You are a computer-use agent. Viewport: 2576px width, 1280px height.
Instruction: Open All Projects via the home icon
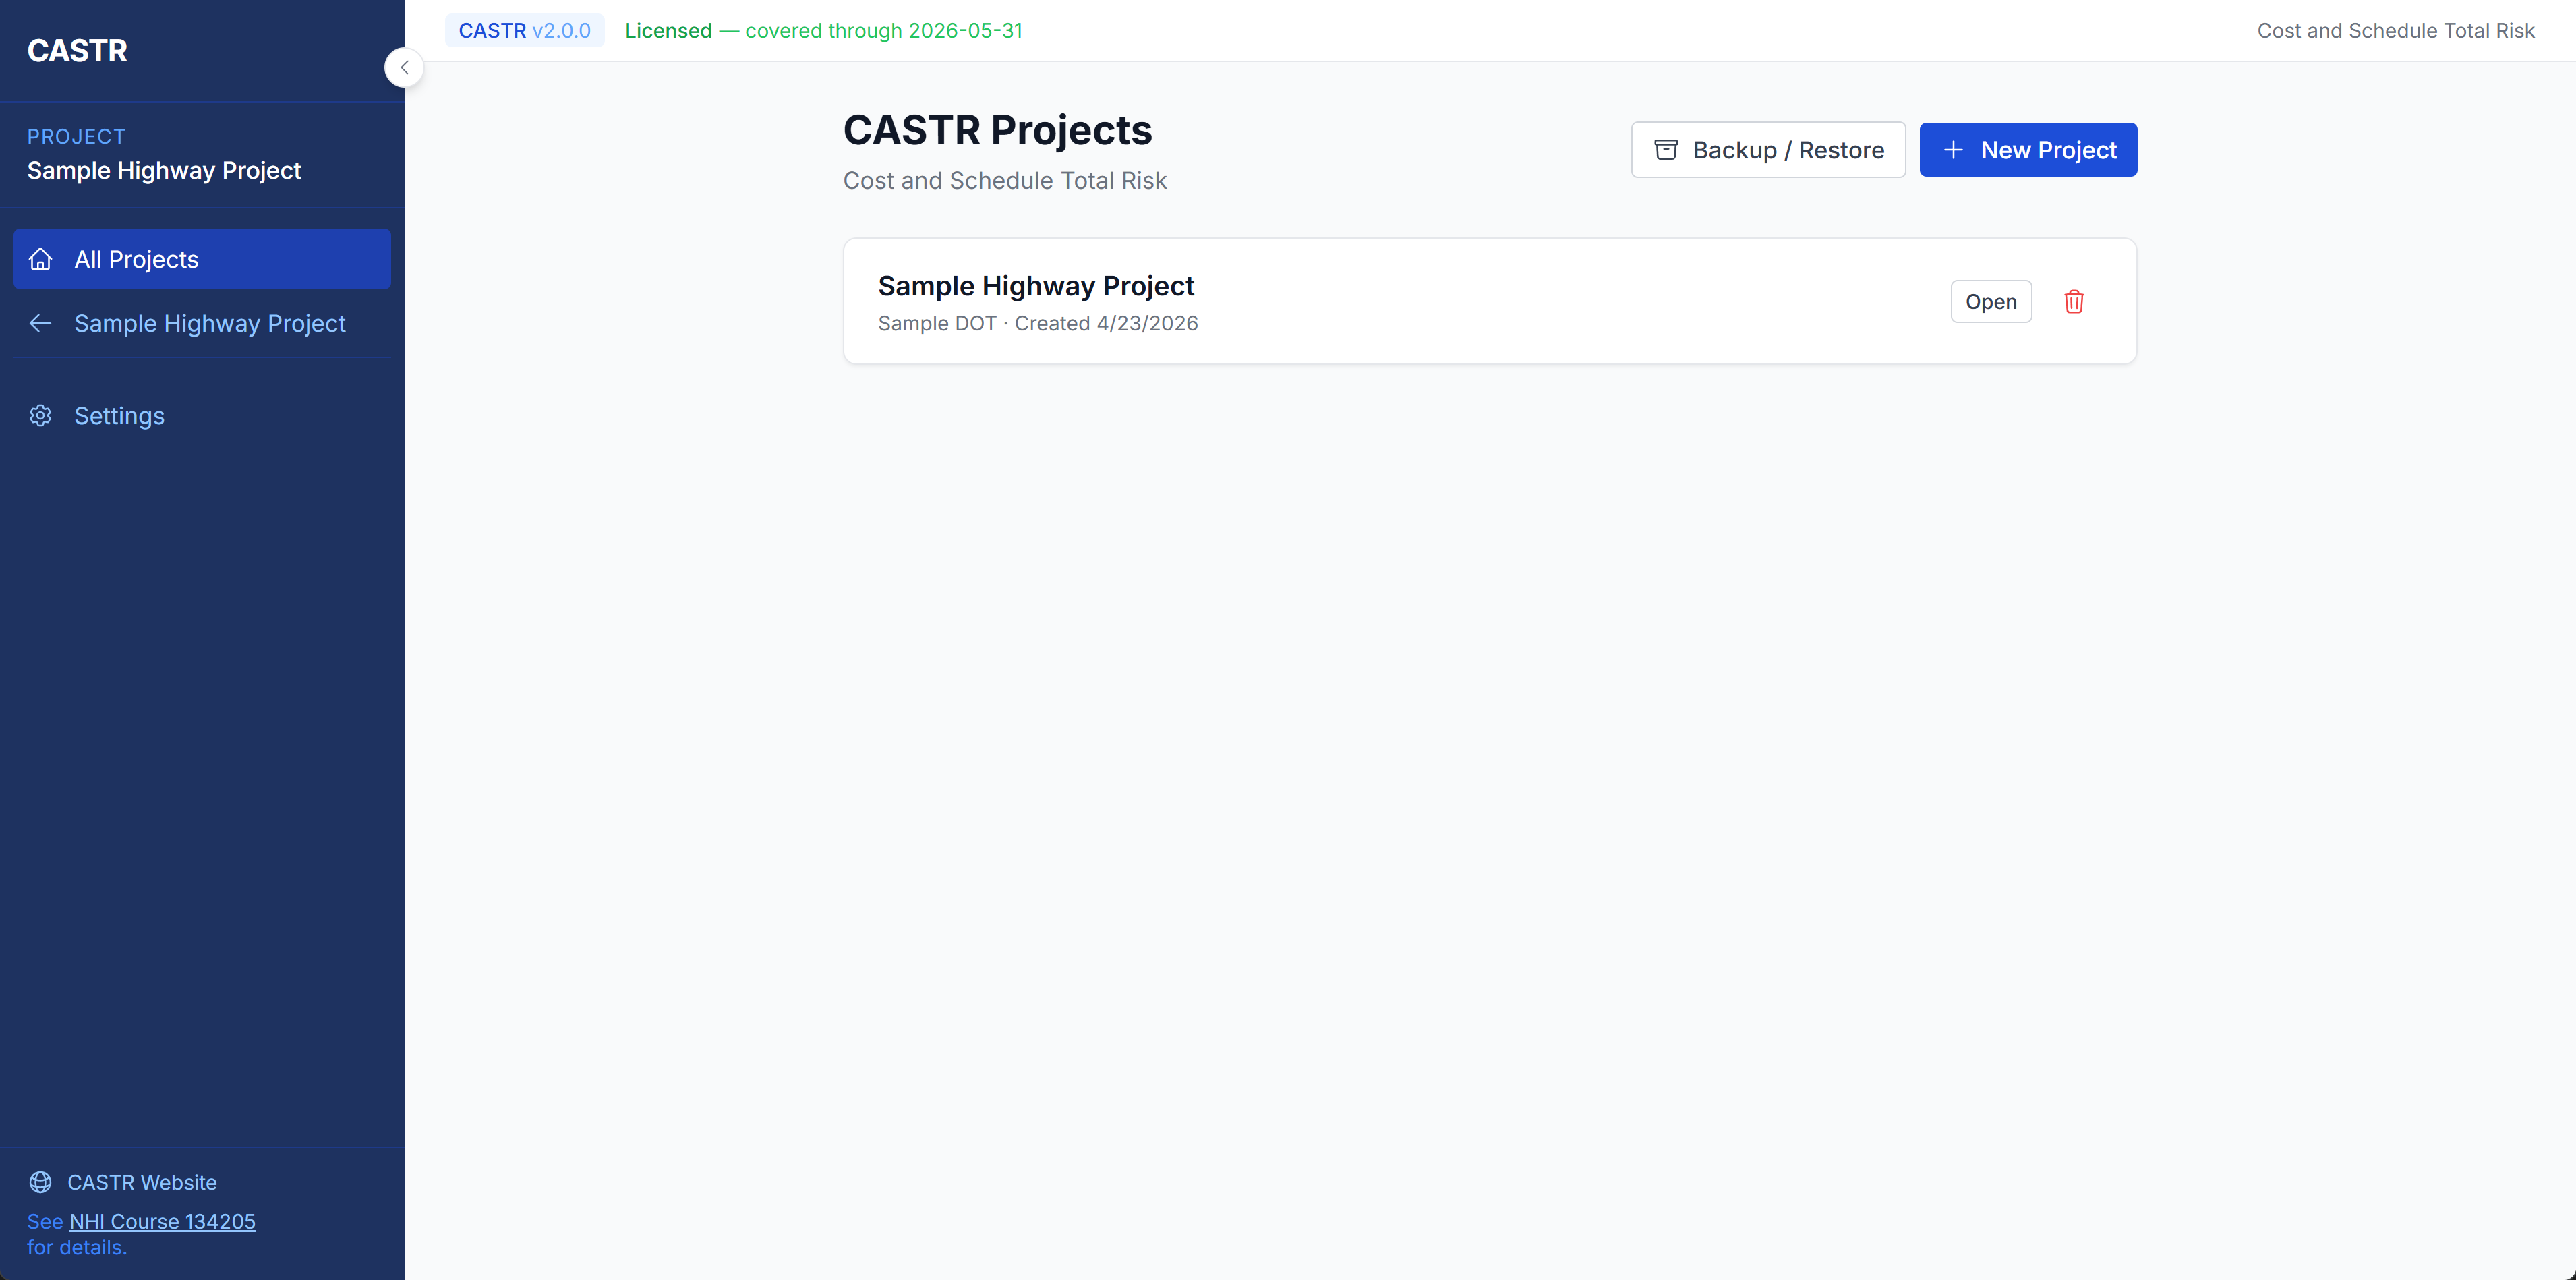pyautogui.click(x=40, y=259)
